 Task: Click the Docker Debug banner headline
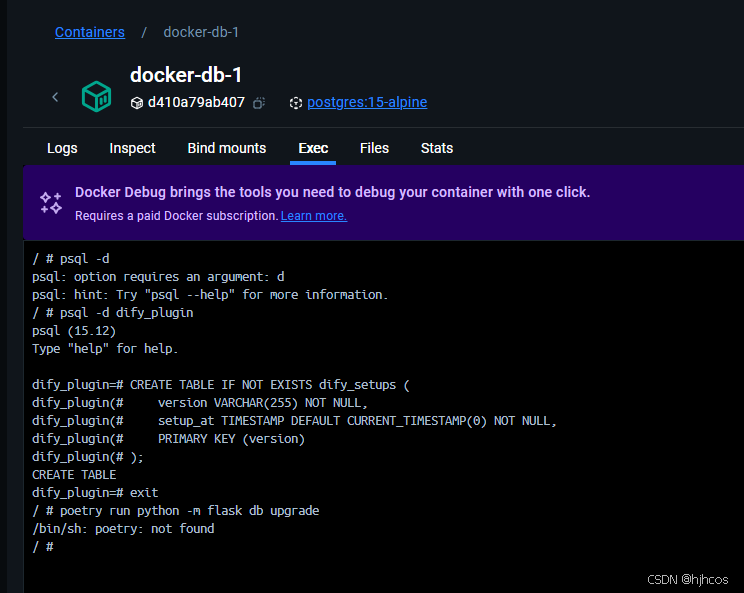pos(332,192)
